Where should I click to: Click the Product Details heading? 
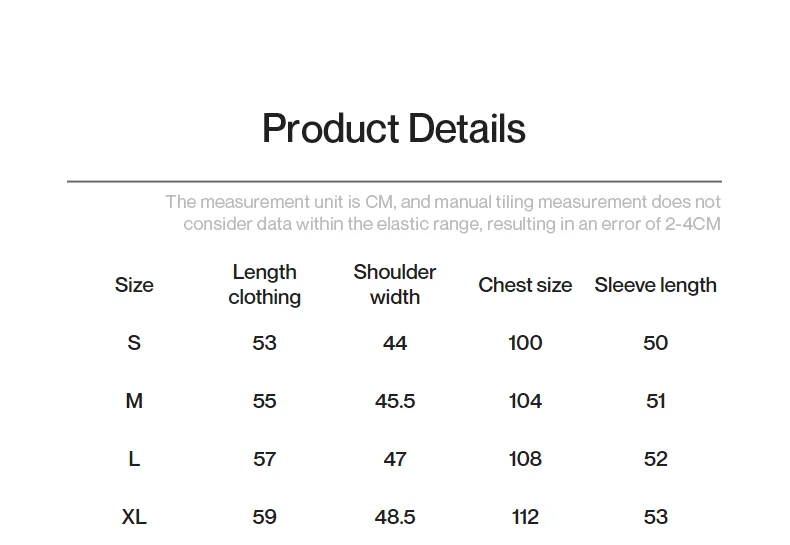[394, 129]
